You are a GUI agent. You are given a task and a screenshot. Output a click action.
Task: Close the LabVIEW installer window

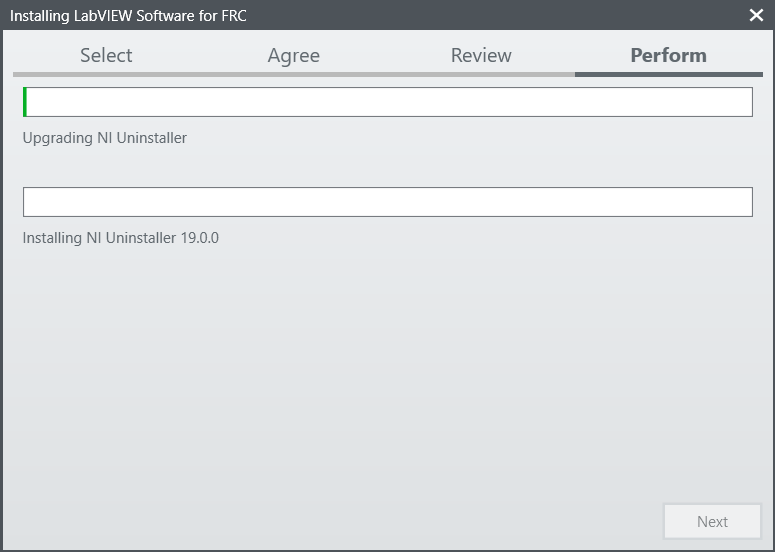coord(756,15)
